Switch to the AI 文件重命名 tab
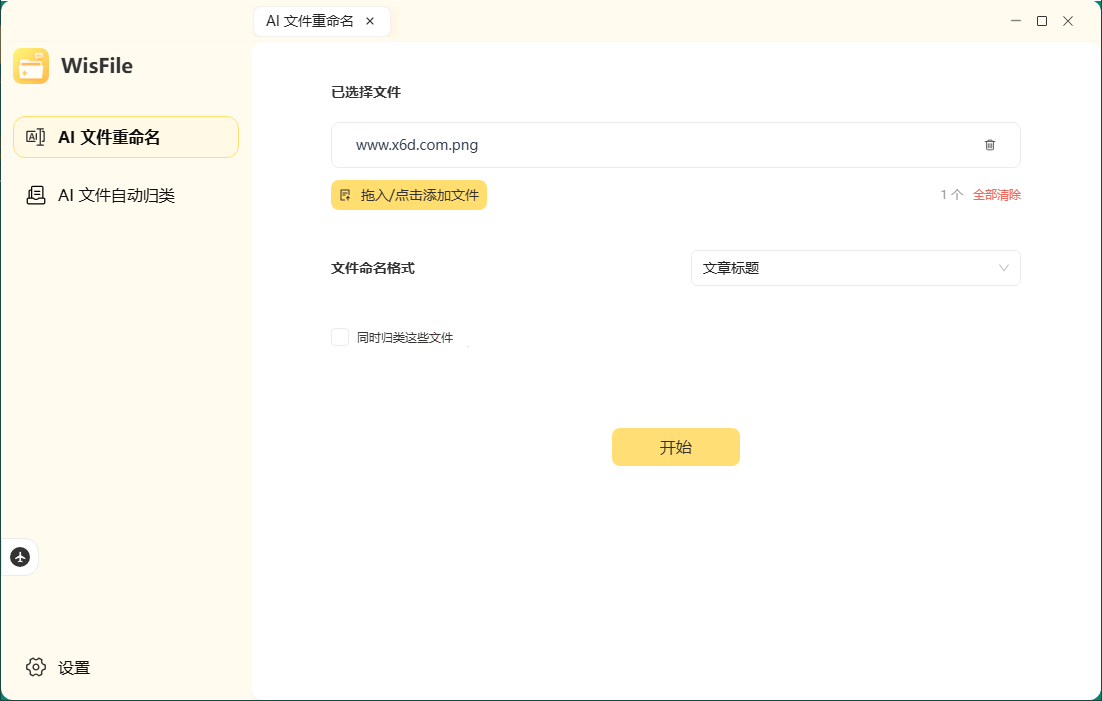Image resolution: width=1102 pixels, height=701 pixels. [310, 20]
